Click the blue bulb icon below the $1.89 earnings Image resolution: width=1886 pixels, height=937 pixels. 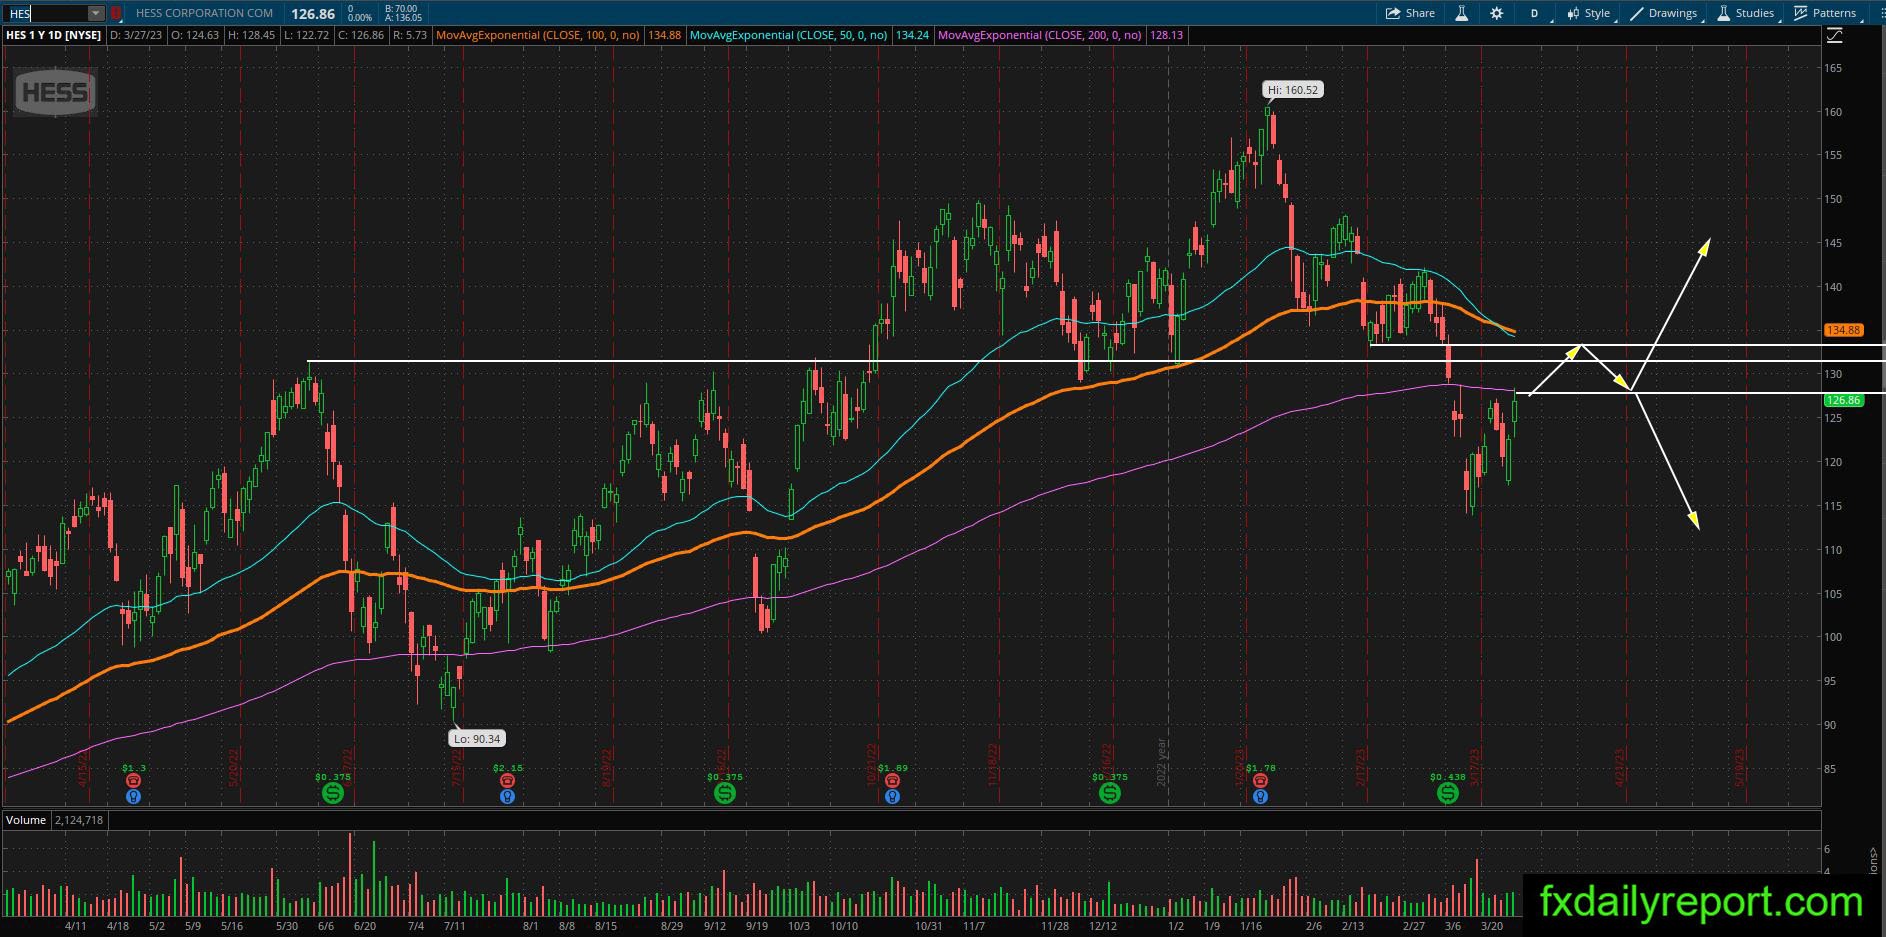[x=892, y=797]
